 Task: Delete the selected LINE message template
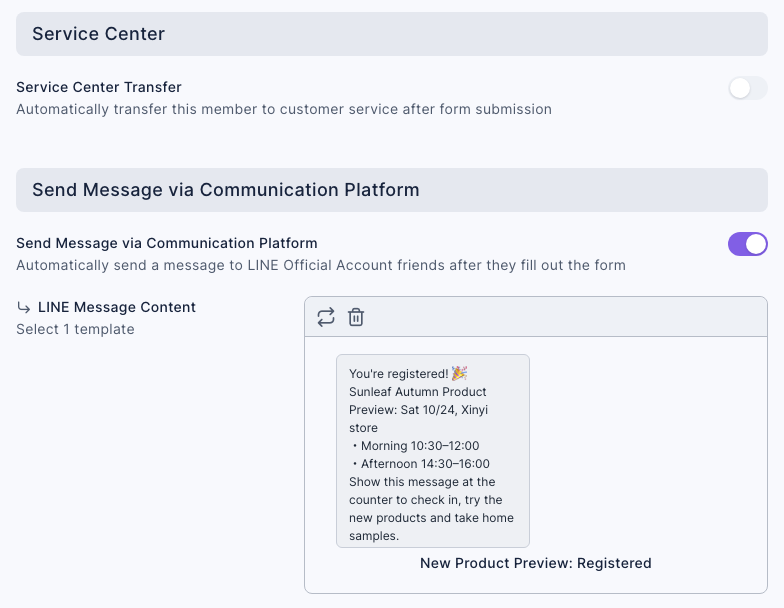click(x=356, y=317)
